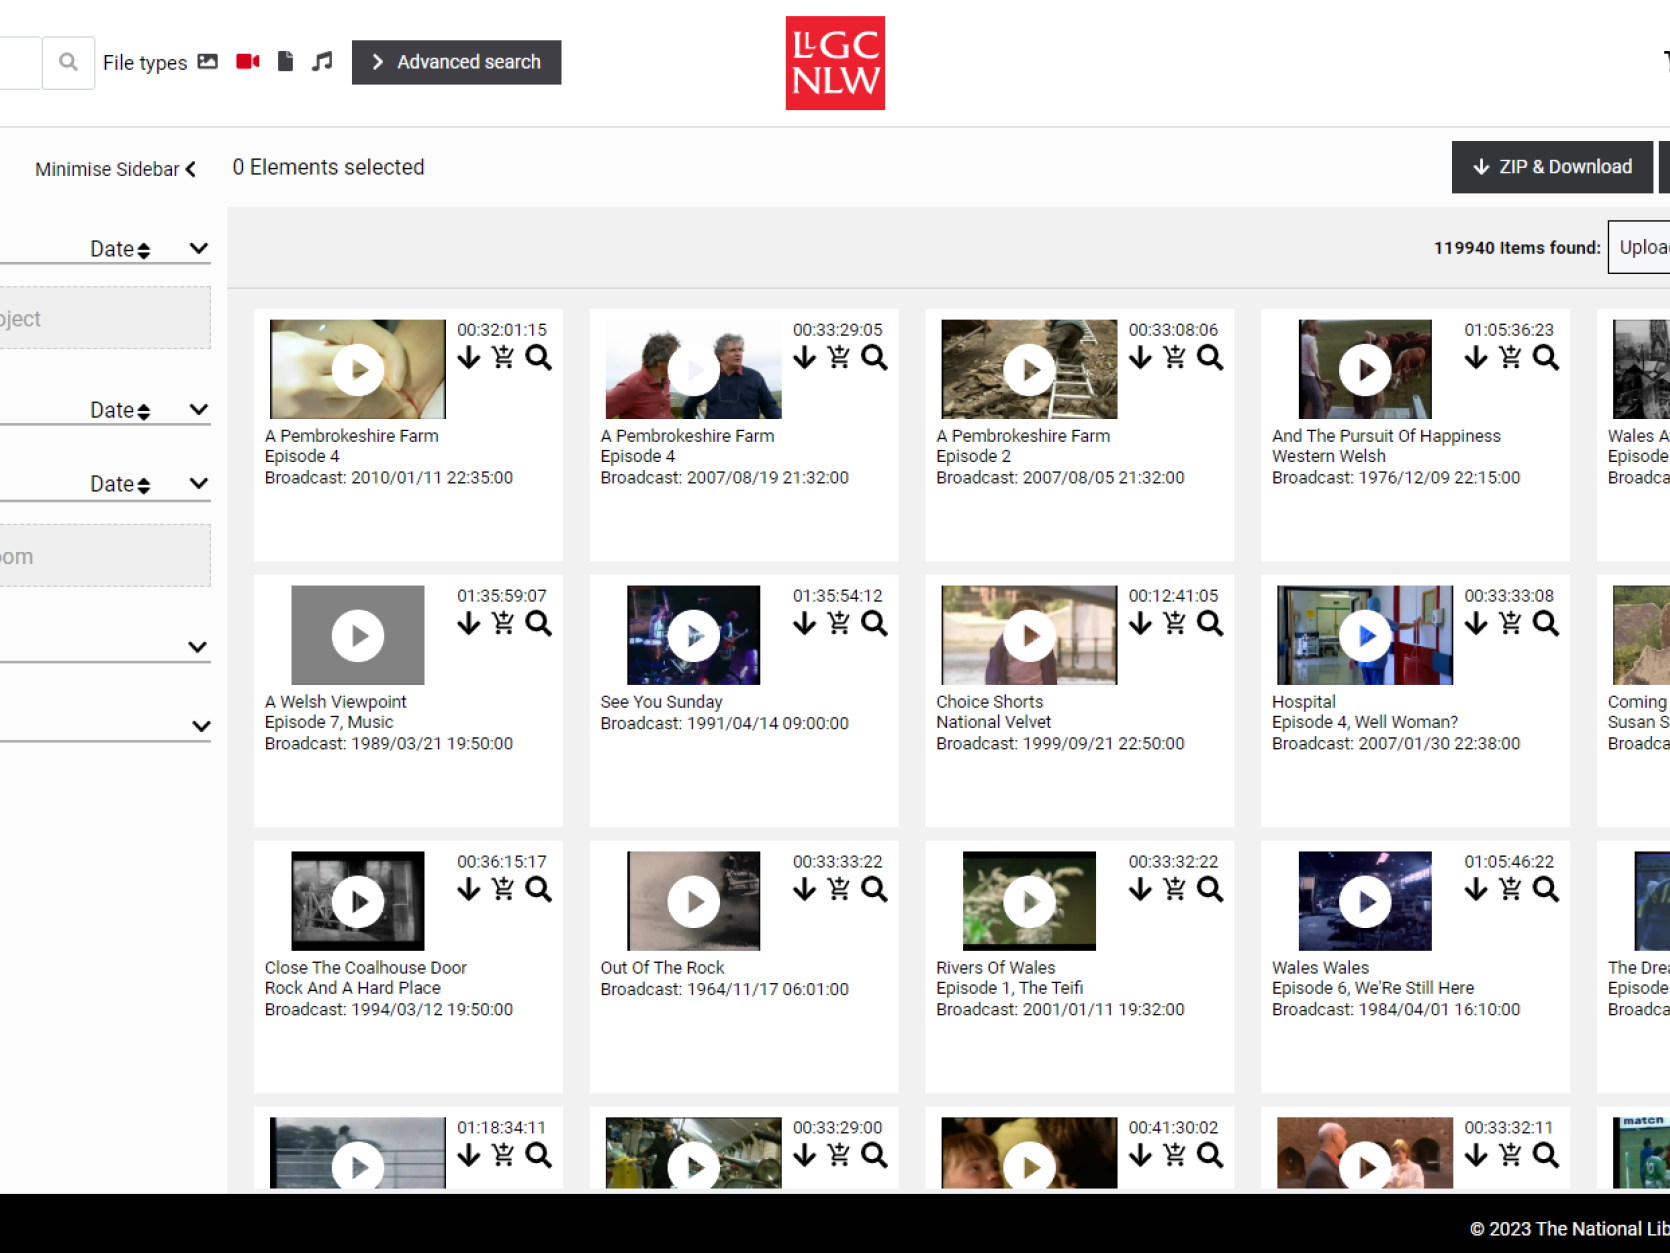Open Close The Coalhouse Door thumbnail
This screenshot has height=1253, width=1670.
coord(358,901)
